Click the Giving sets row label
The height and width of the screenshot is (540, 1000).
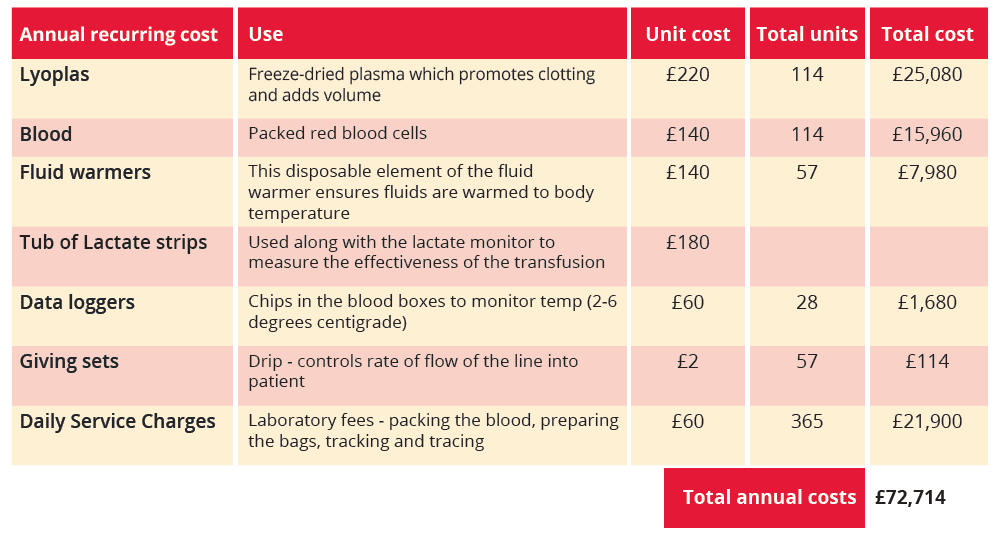click(69, 361)
